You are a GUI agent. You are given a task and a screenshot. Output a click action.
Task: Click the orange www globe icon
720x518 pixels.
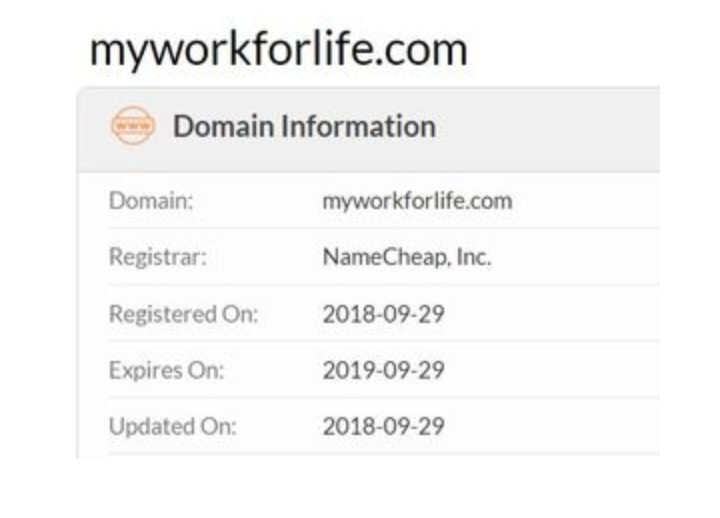[x=133, y=127]
